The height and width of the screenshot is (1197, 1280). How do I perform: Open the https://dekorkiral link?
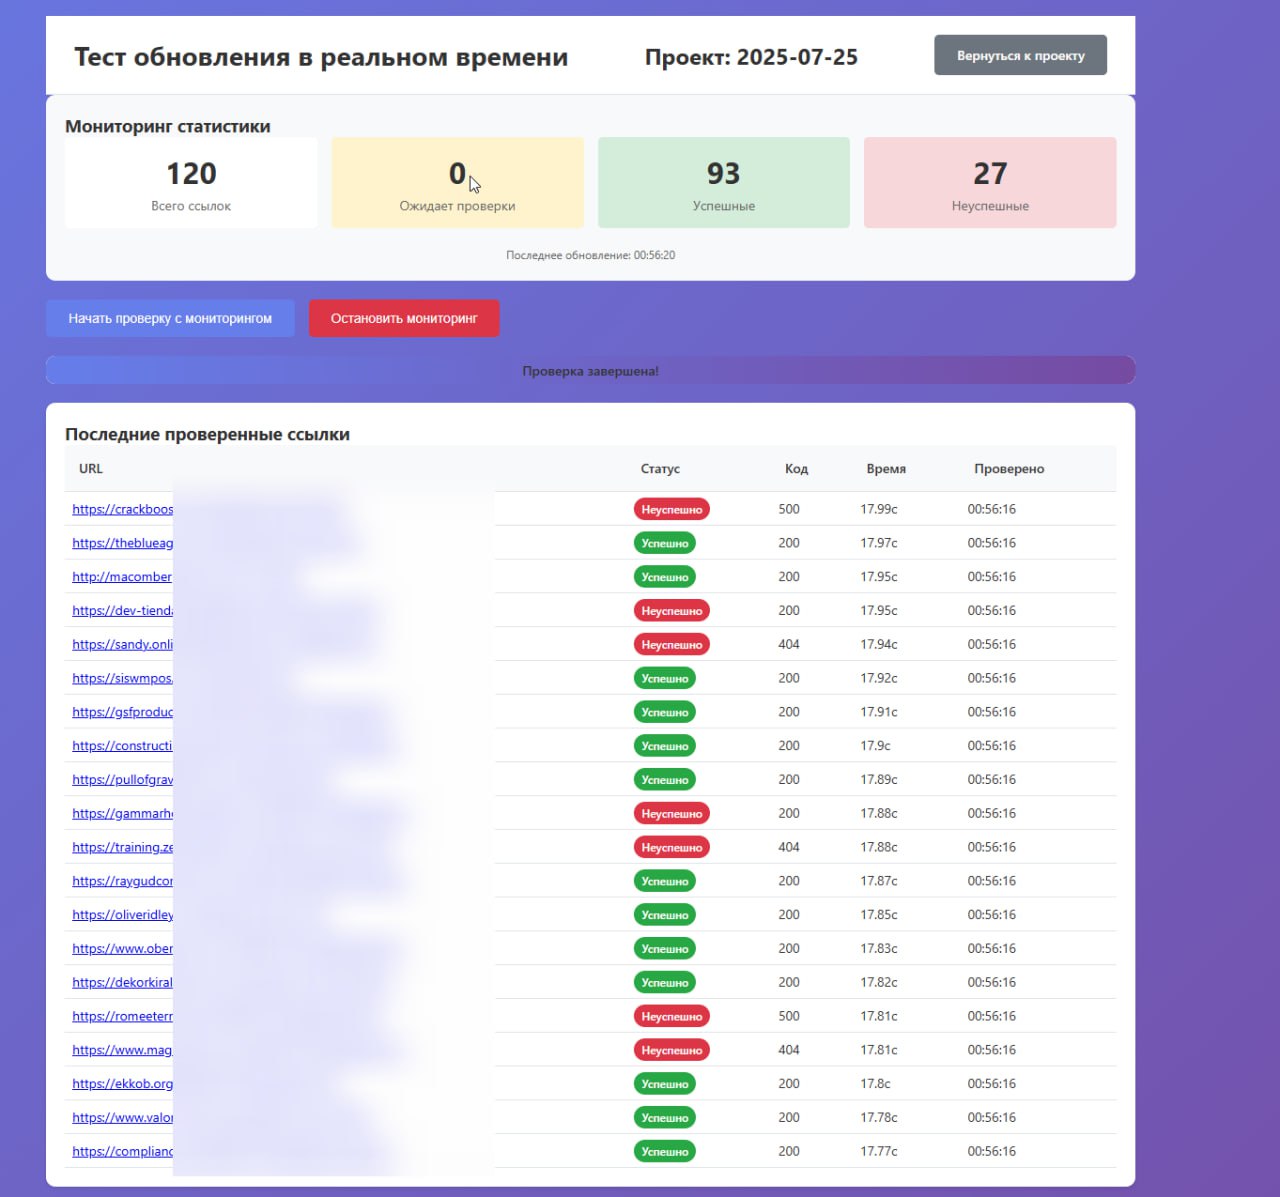pos(122,983)
